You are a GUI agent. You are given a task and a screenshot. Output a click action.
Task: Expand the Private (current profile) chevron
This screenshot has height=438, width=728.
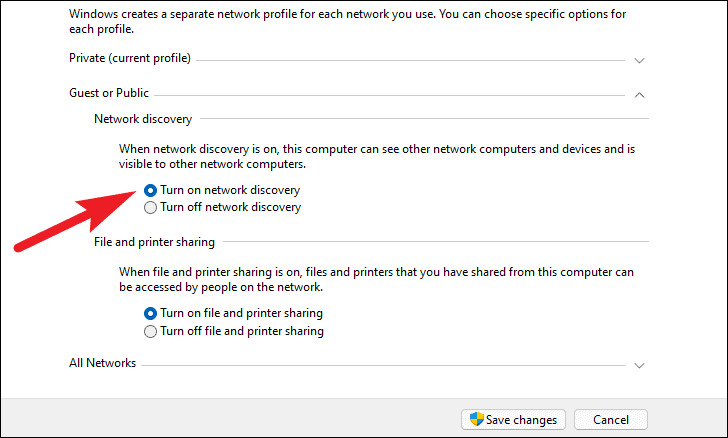pyautogui.click(x=639, y=60)
